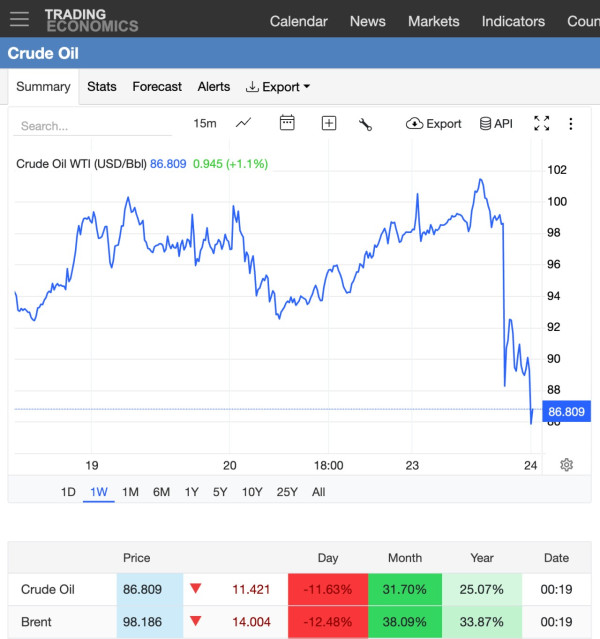Add comparison with plus square icon
This screenshot has height=639, width=600.
[x=329, y=123]
